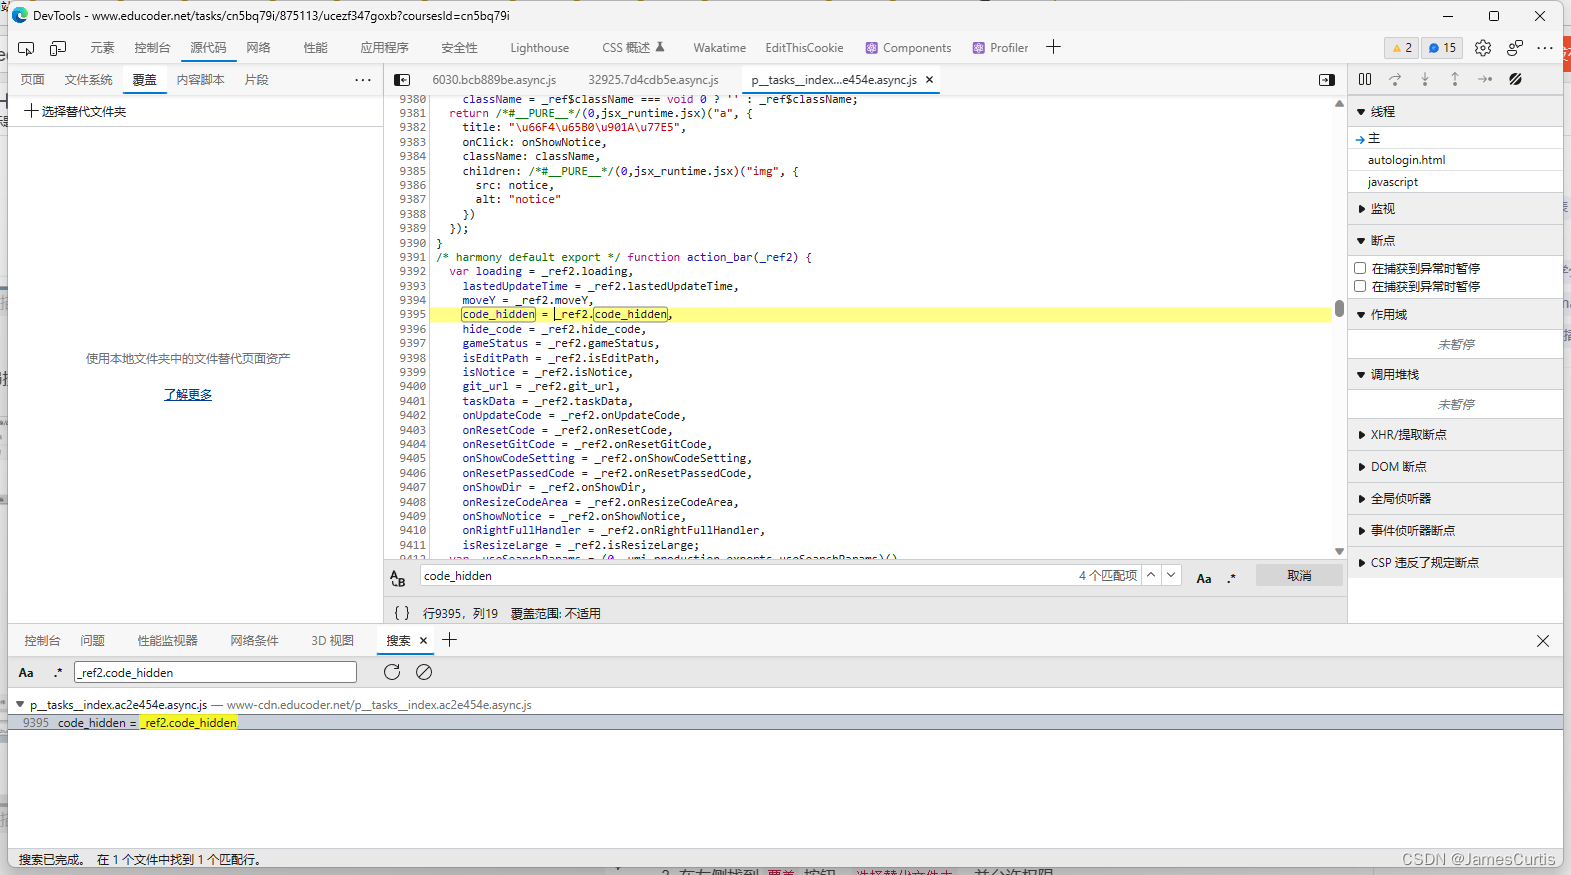Open search result line 9395
The image size is (1571, 875).
point(785,722)
